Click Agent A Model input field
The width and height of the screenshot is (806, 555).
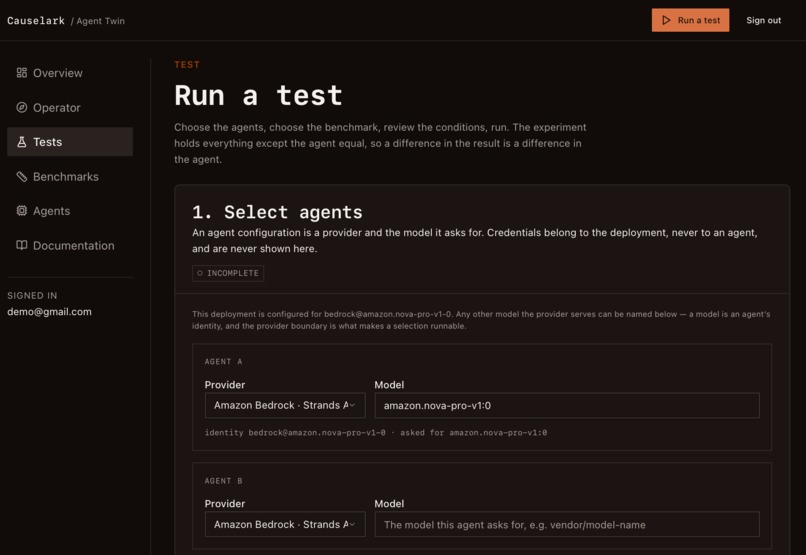(567, 405)
